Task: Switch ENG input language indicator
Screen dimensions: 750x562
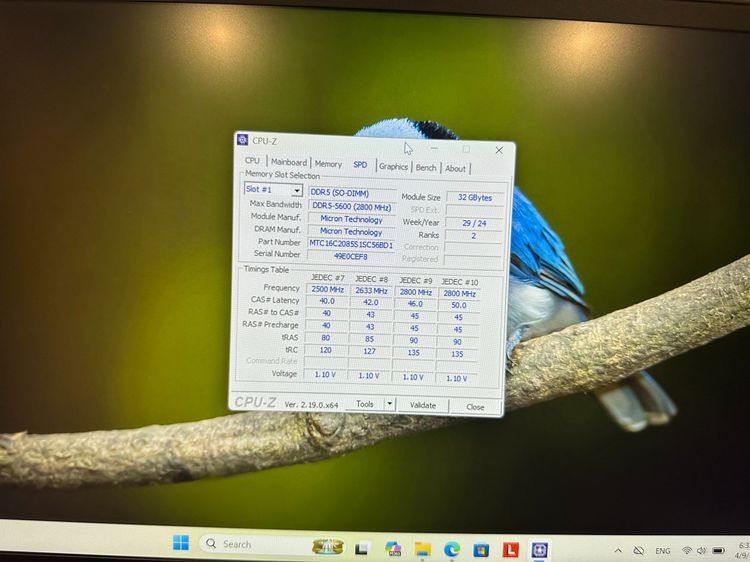Action: click(662, 551)
